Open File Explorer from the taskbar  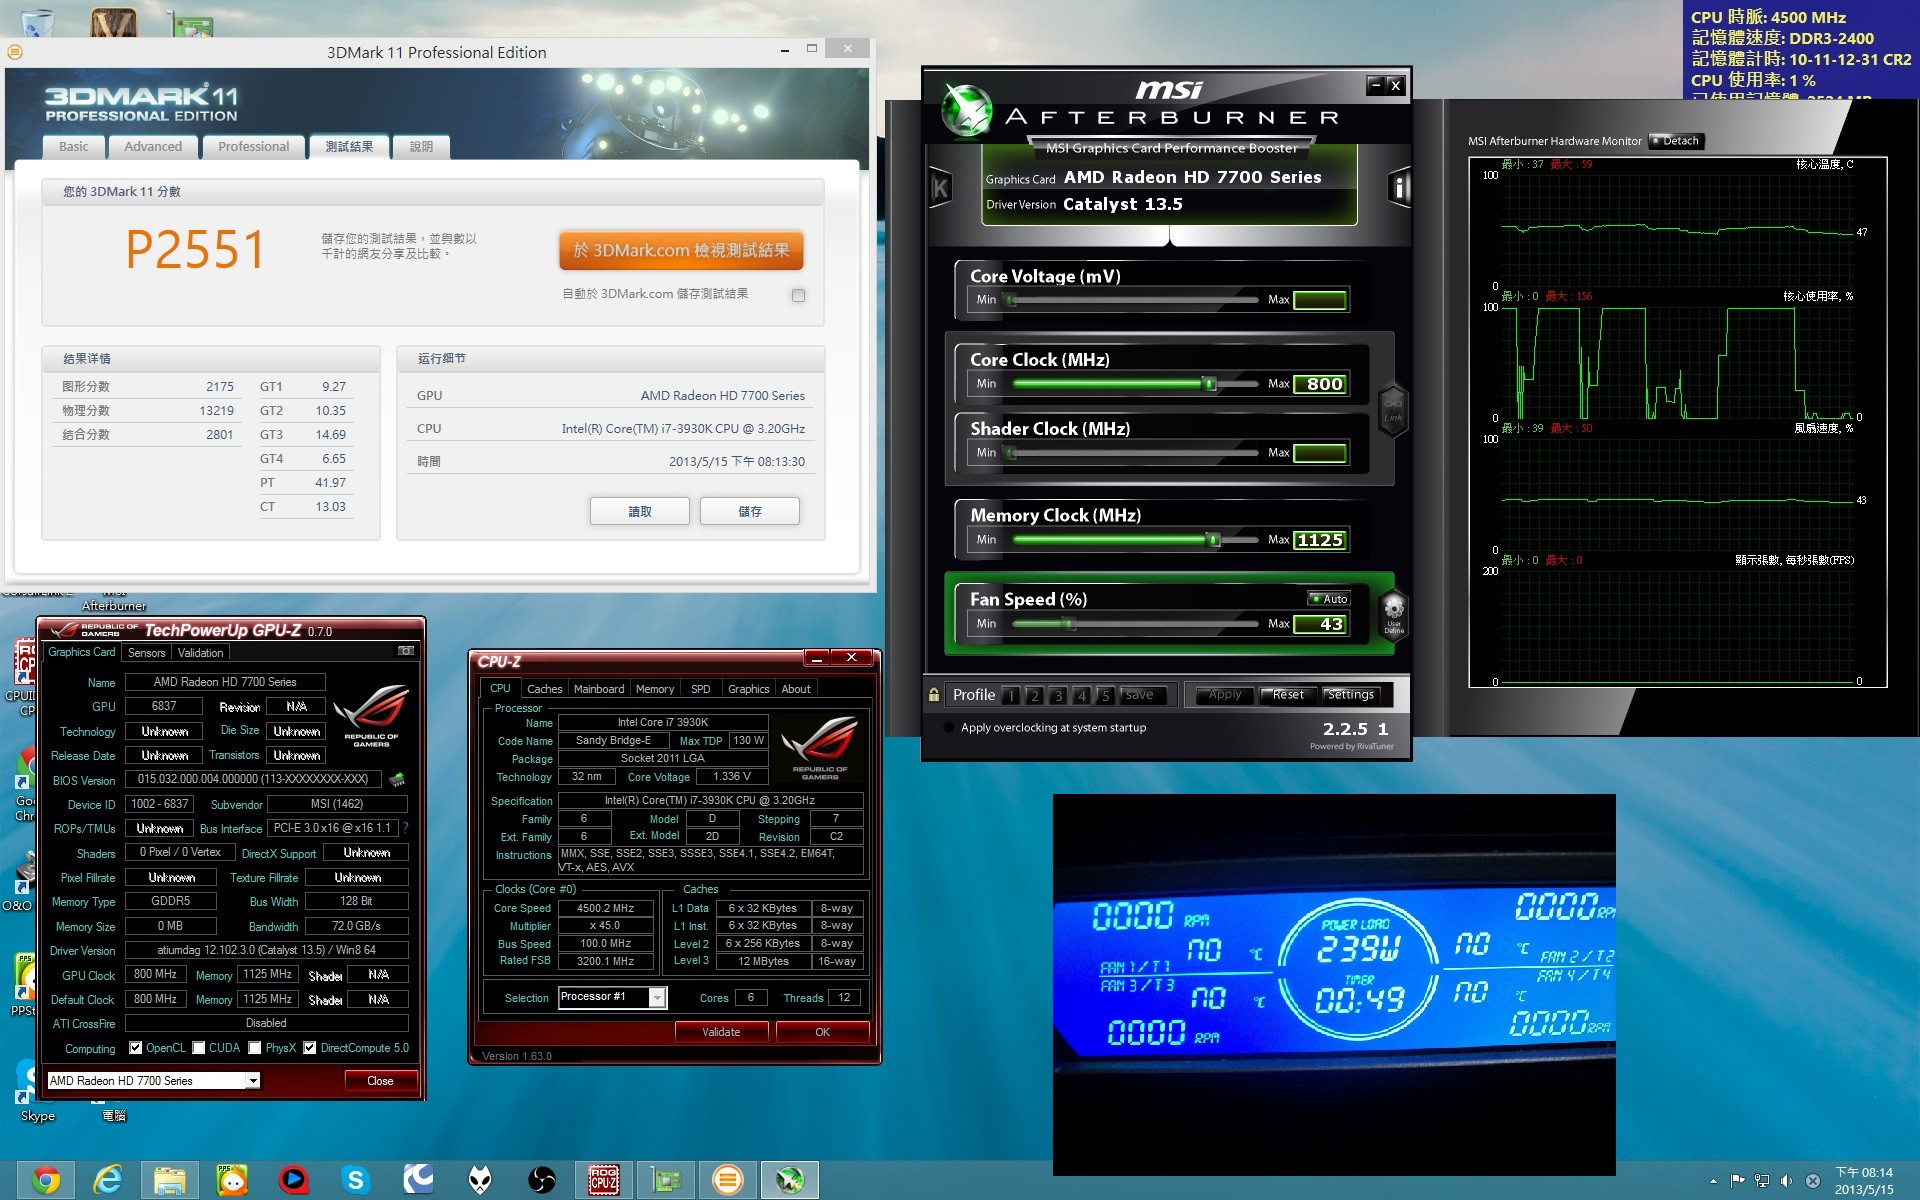click(x=169, y=1180)
